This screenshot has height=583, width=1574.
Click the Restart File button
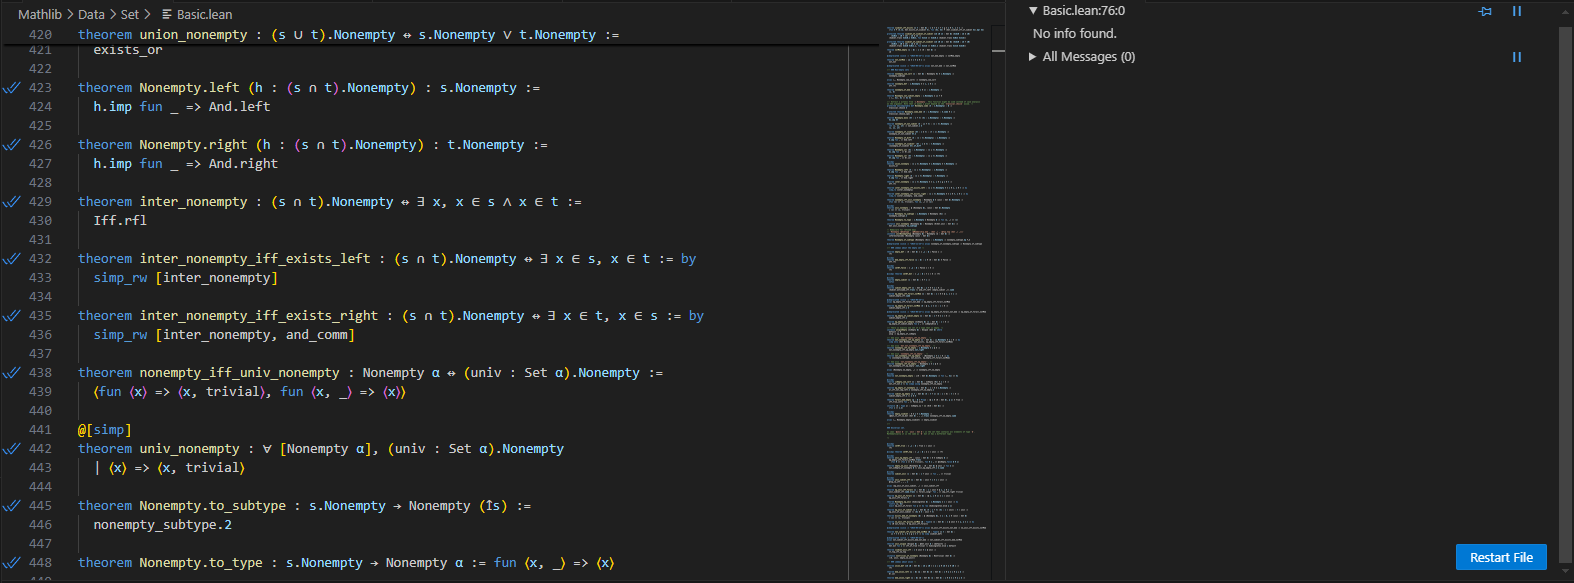(x=1500, y=557)
